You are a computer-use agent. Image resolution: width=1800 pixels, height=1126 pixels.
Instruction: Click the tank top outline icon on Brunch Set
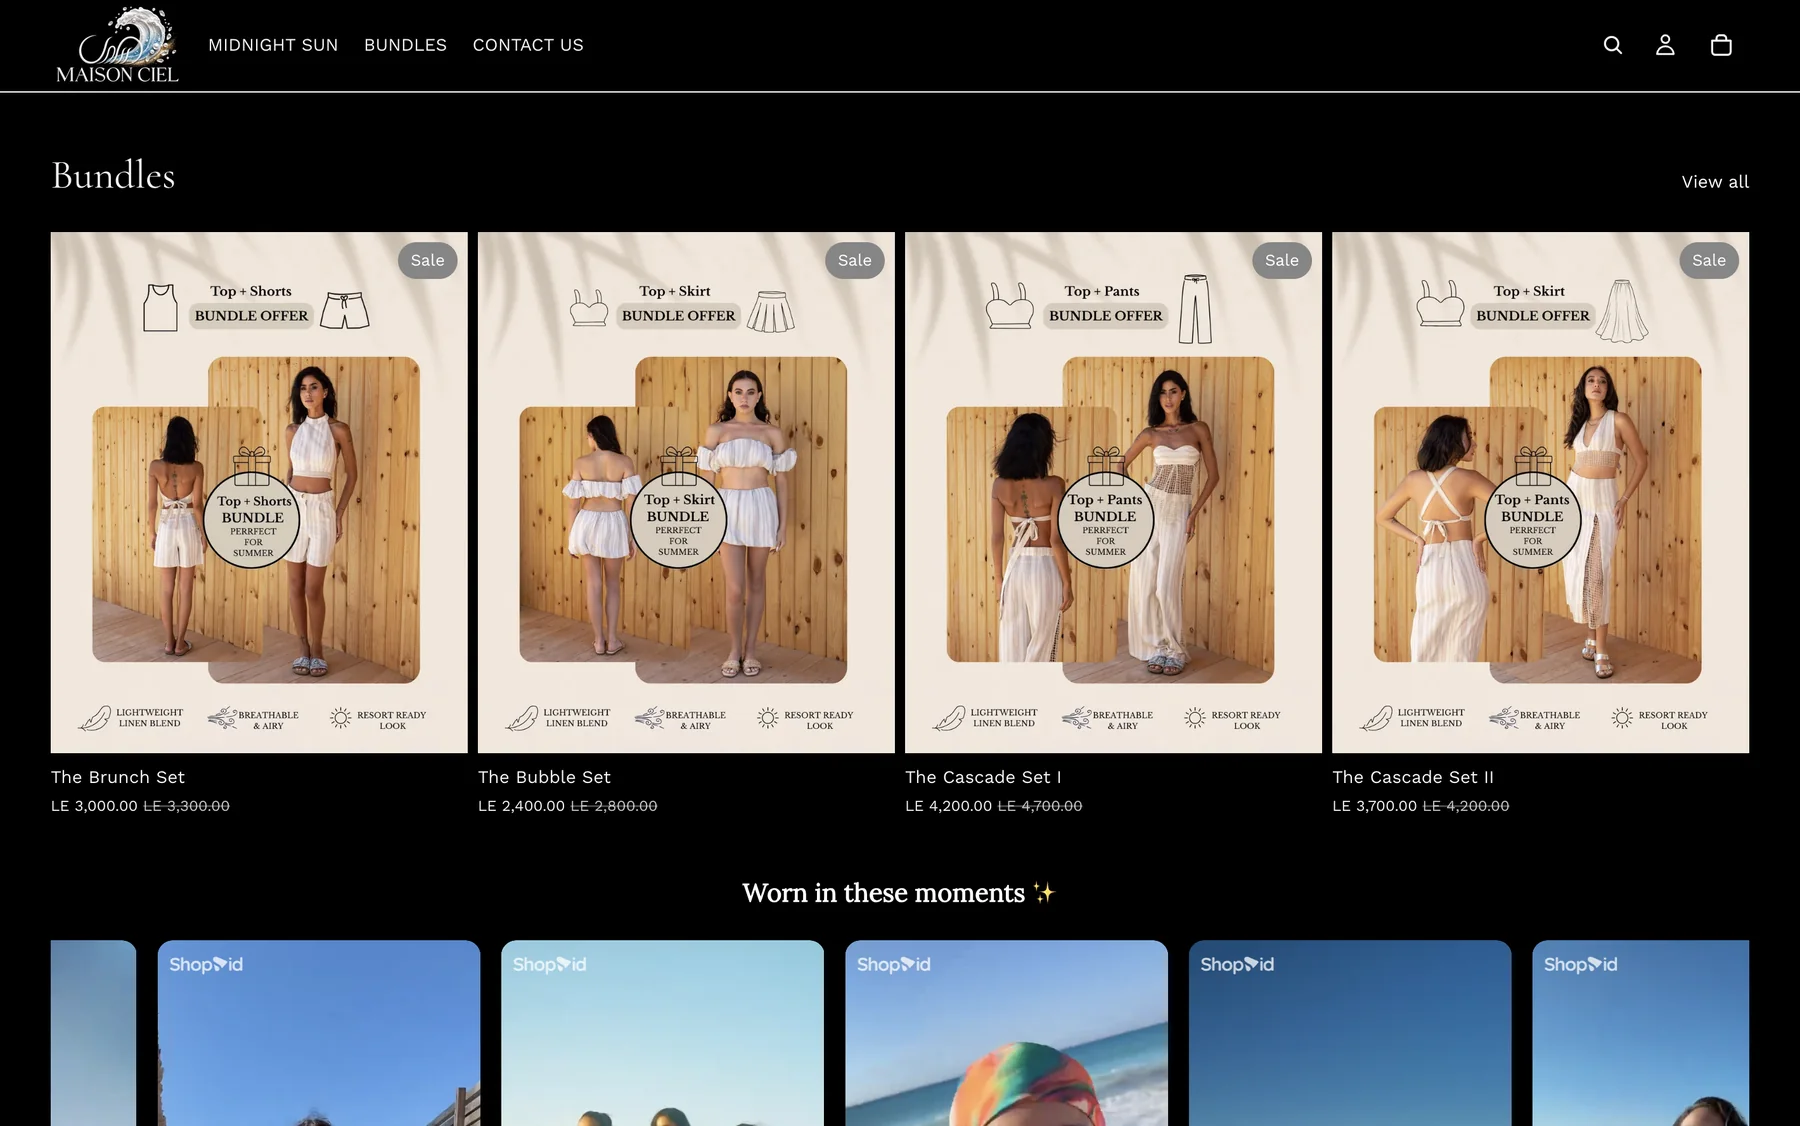pos(160,307)
